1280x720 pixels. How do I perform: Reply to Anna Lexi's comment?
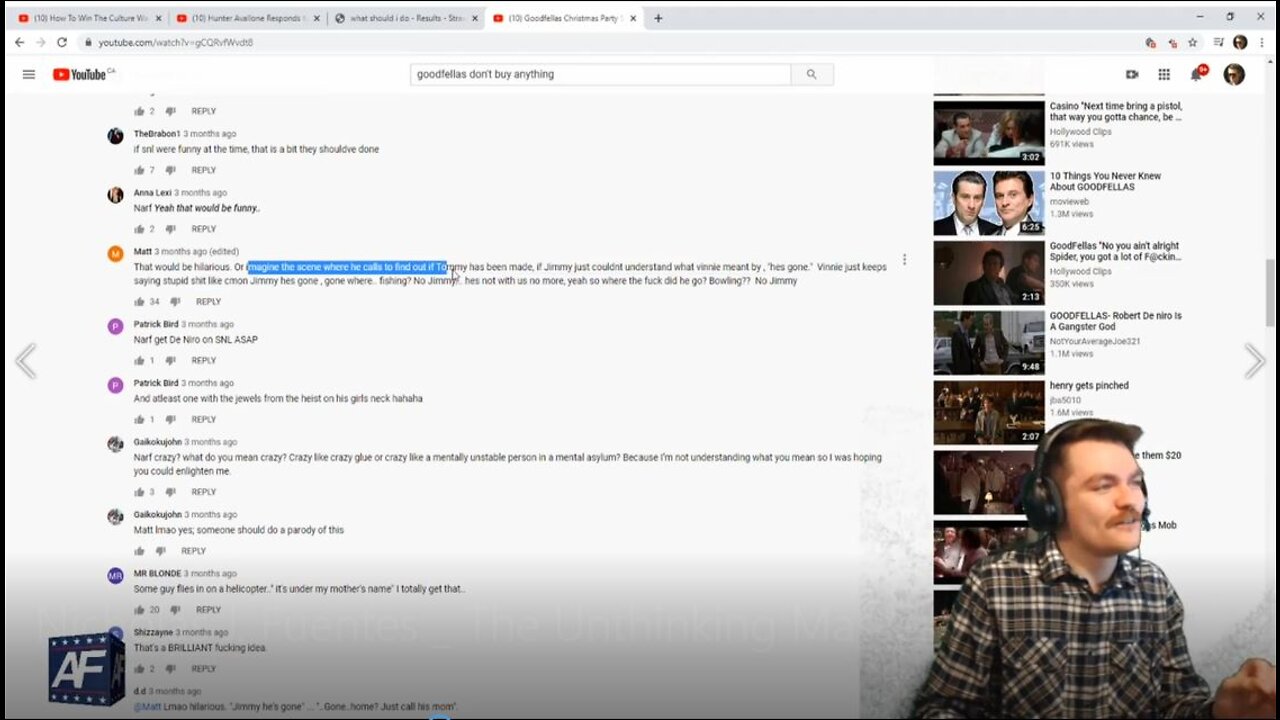point(204,229)
